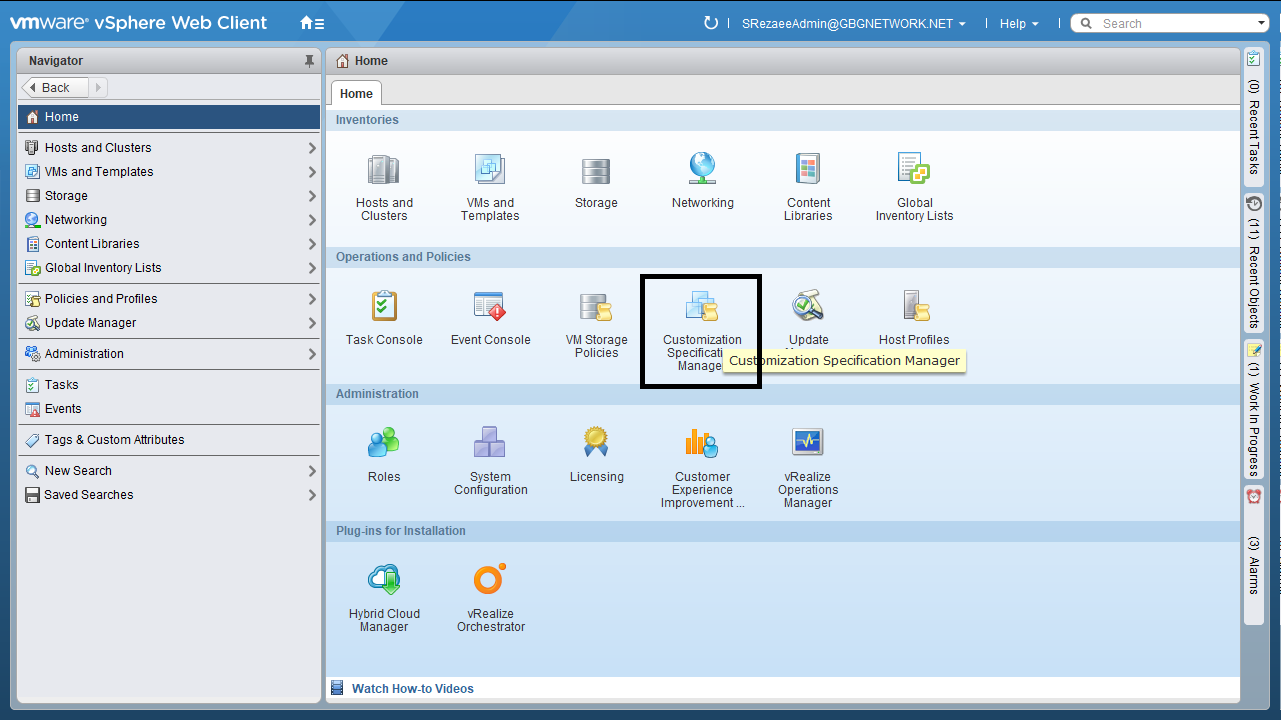Click the refresh icon in header

coord(711,23)
